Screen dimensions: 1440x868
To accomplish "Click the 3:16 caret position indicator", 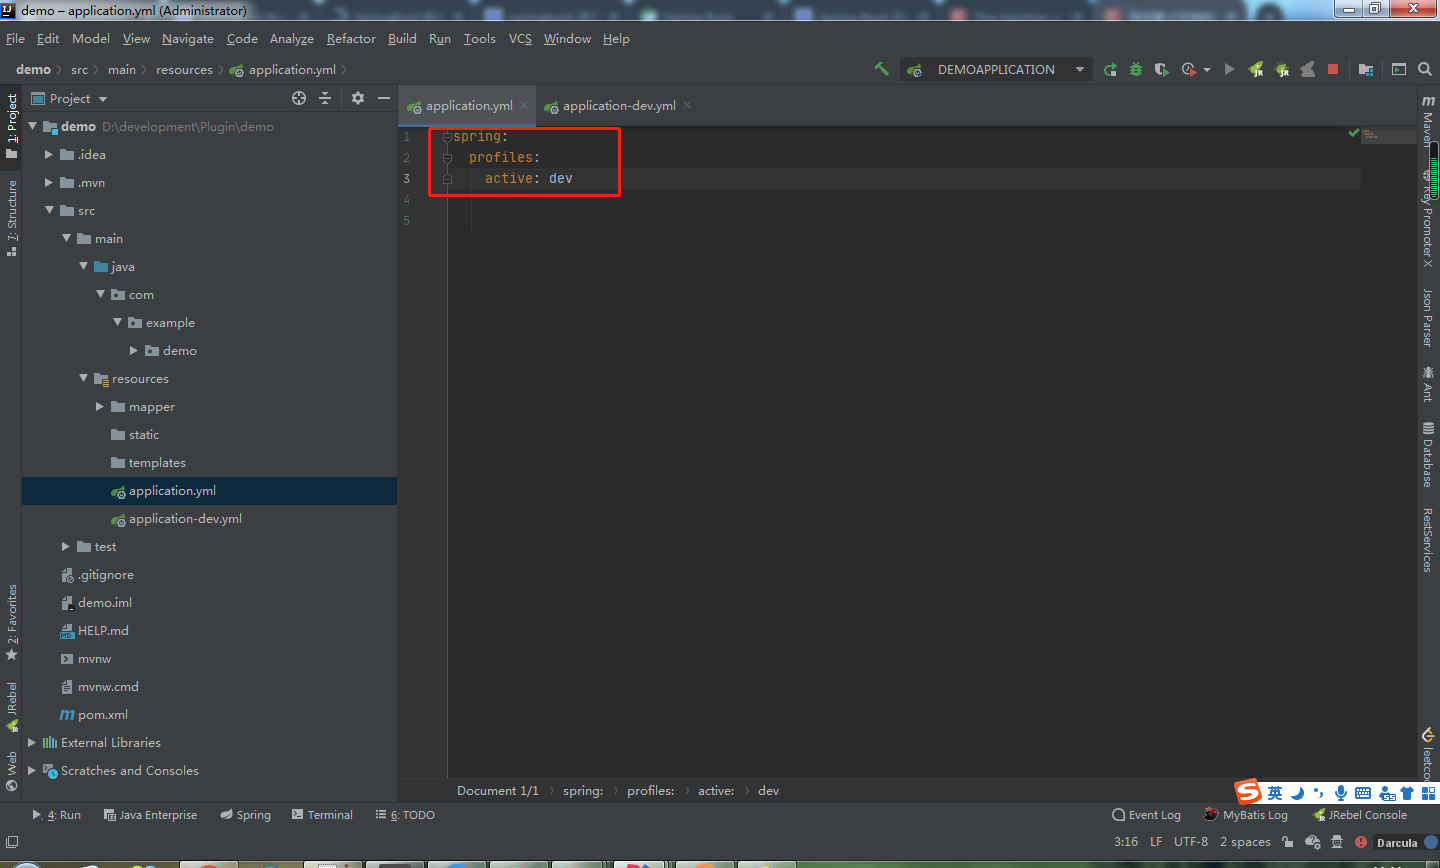I will [x=1126, y=842].
